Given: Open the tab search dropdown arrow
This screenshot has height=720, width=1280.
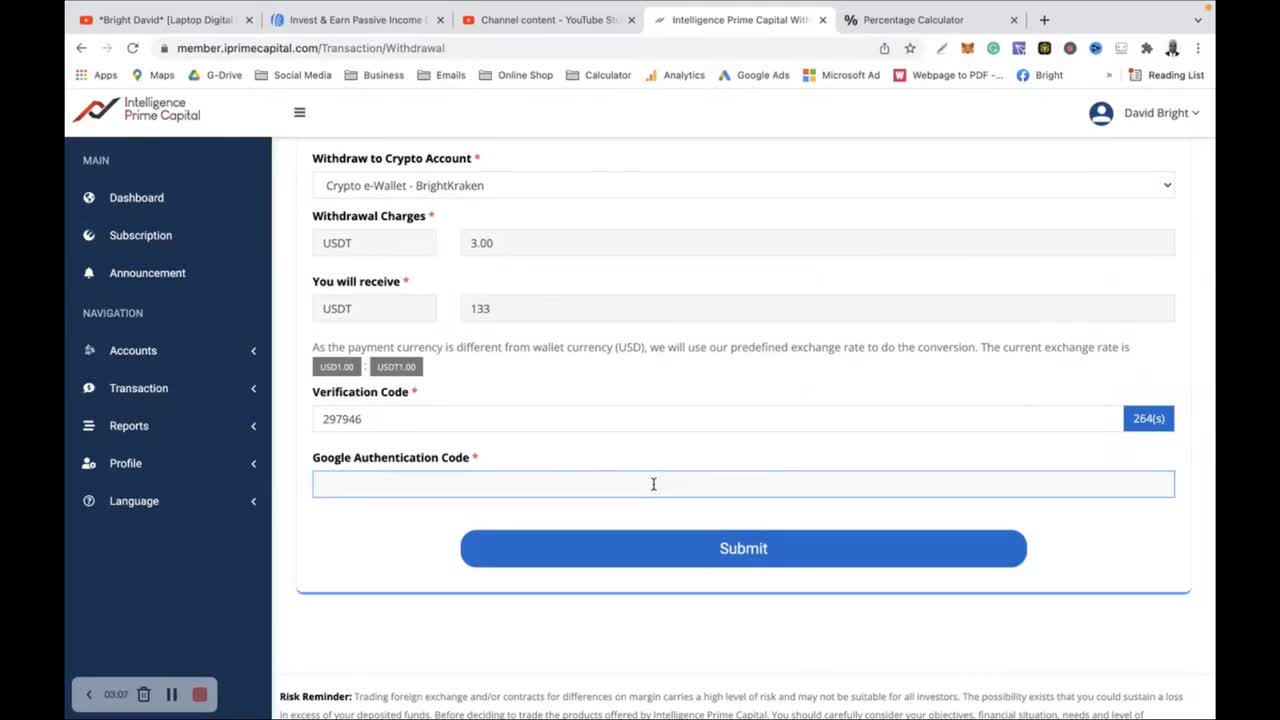Looking at the screenshot, I should point(1198,20).
